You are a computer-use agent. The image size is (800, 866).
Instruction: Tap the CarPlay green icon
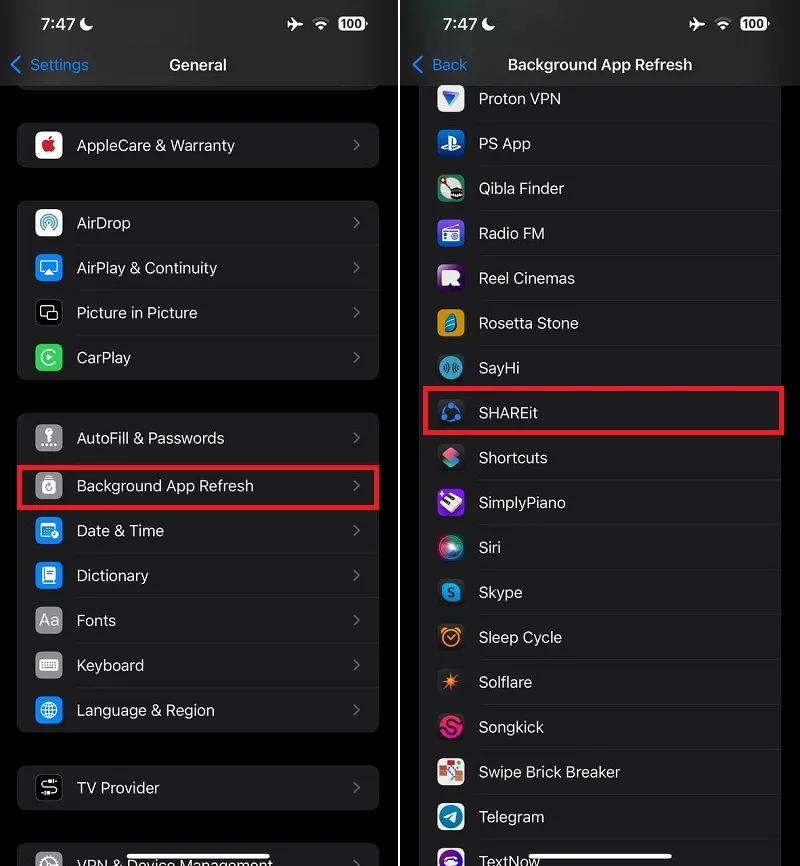coord(49,357)
